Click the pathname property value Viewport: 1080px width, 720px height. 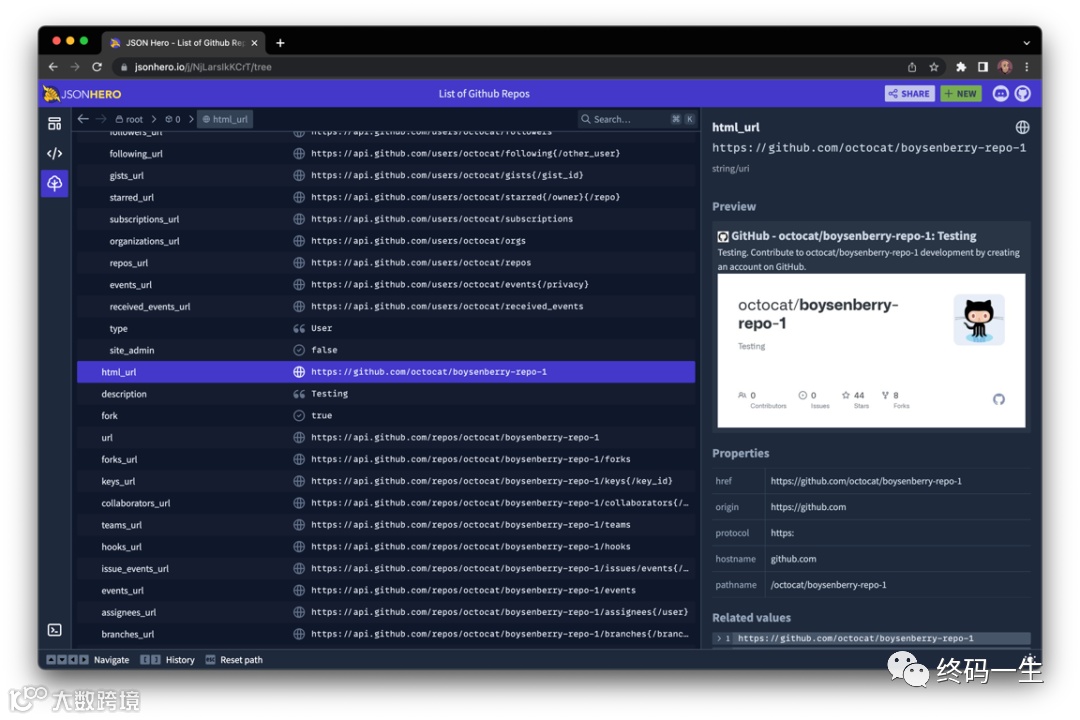828,585
